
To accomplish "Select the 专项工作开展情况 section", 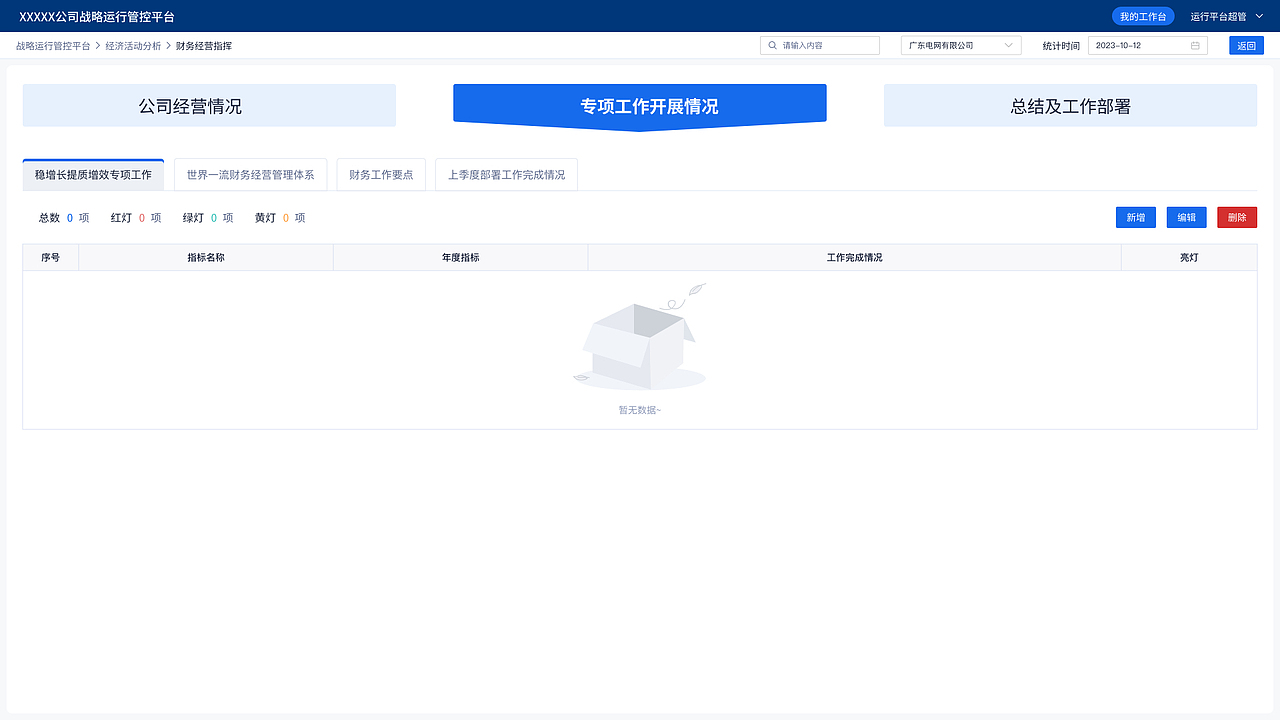I will (640, 106).
